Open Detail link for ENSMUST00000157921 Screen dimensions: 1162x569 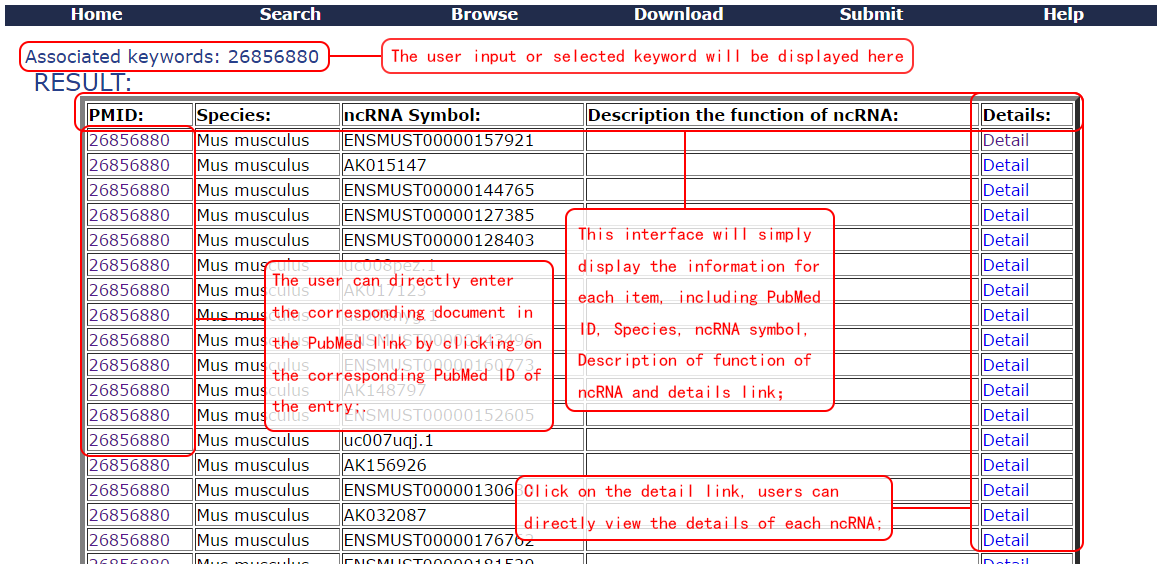coord(1005,140)
